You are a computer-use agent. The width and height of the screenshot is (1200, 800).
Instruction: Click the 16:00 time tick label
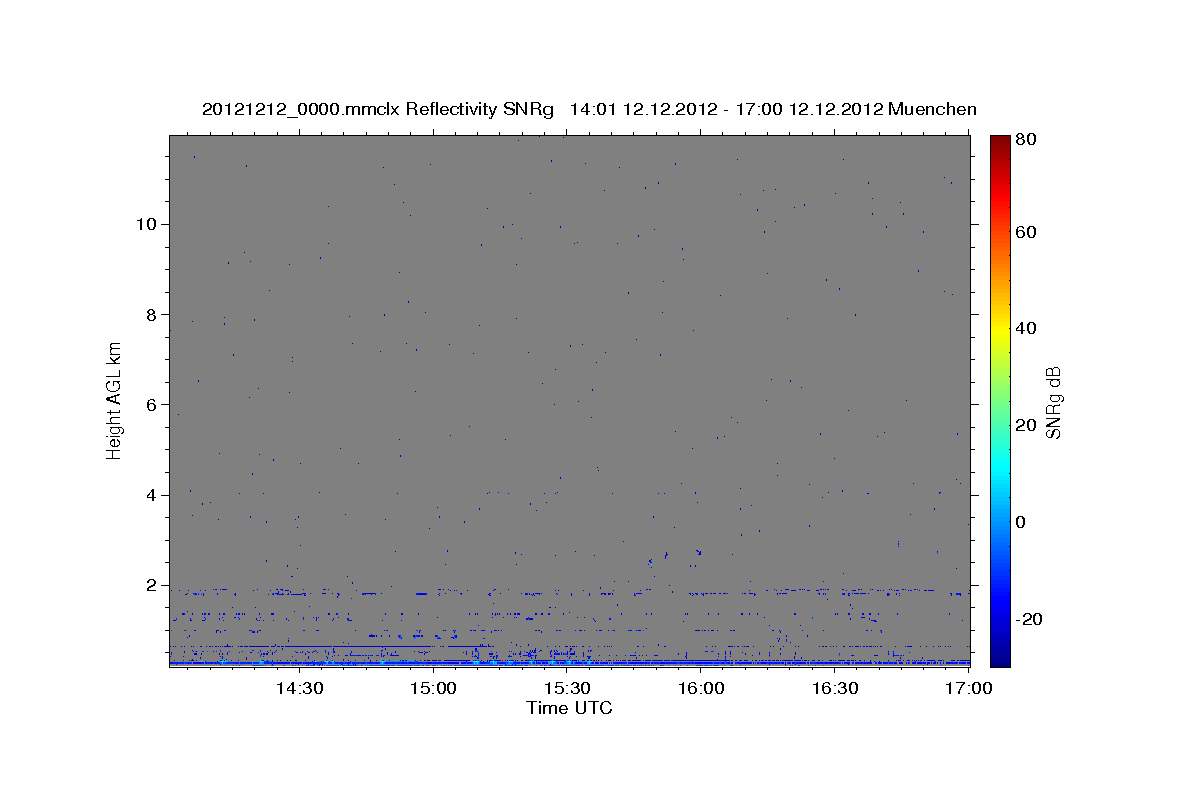(702, 689)
